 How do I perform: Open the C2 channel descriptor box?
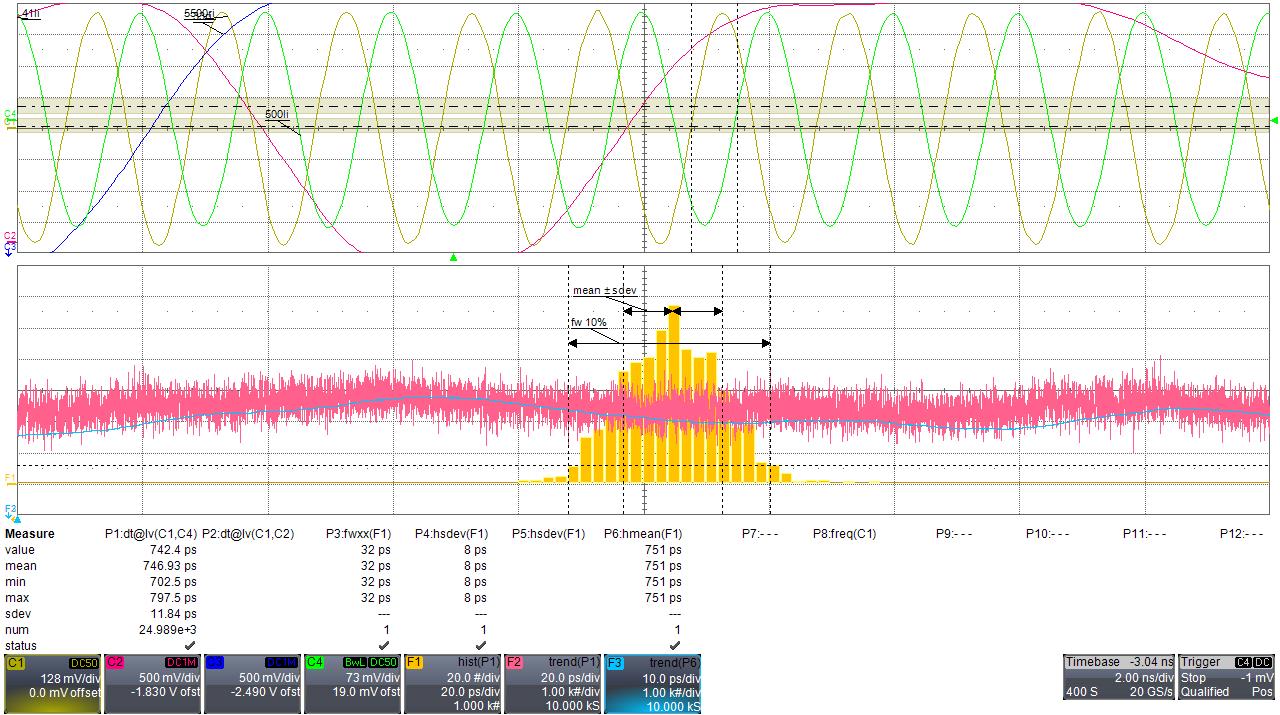coord(152,684)
